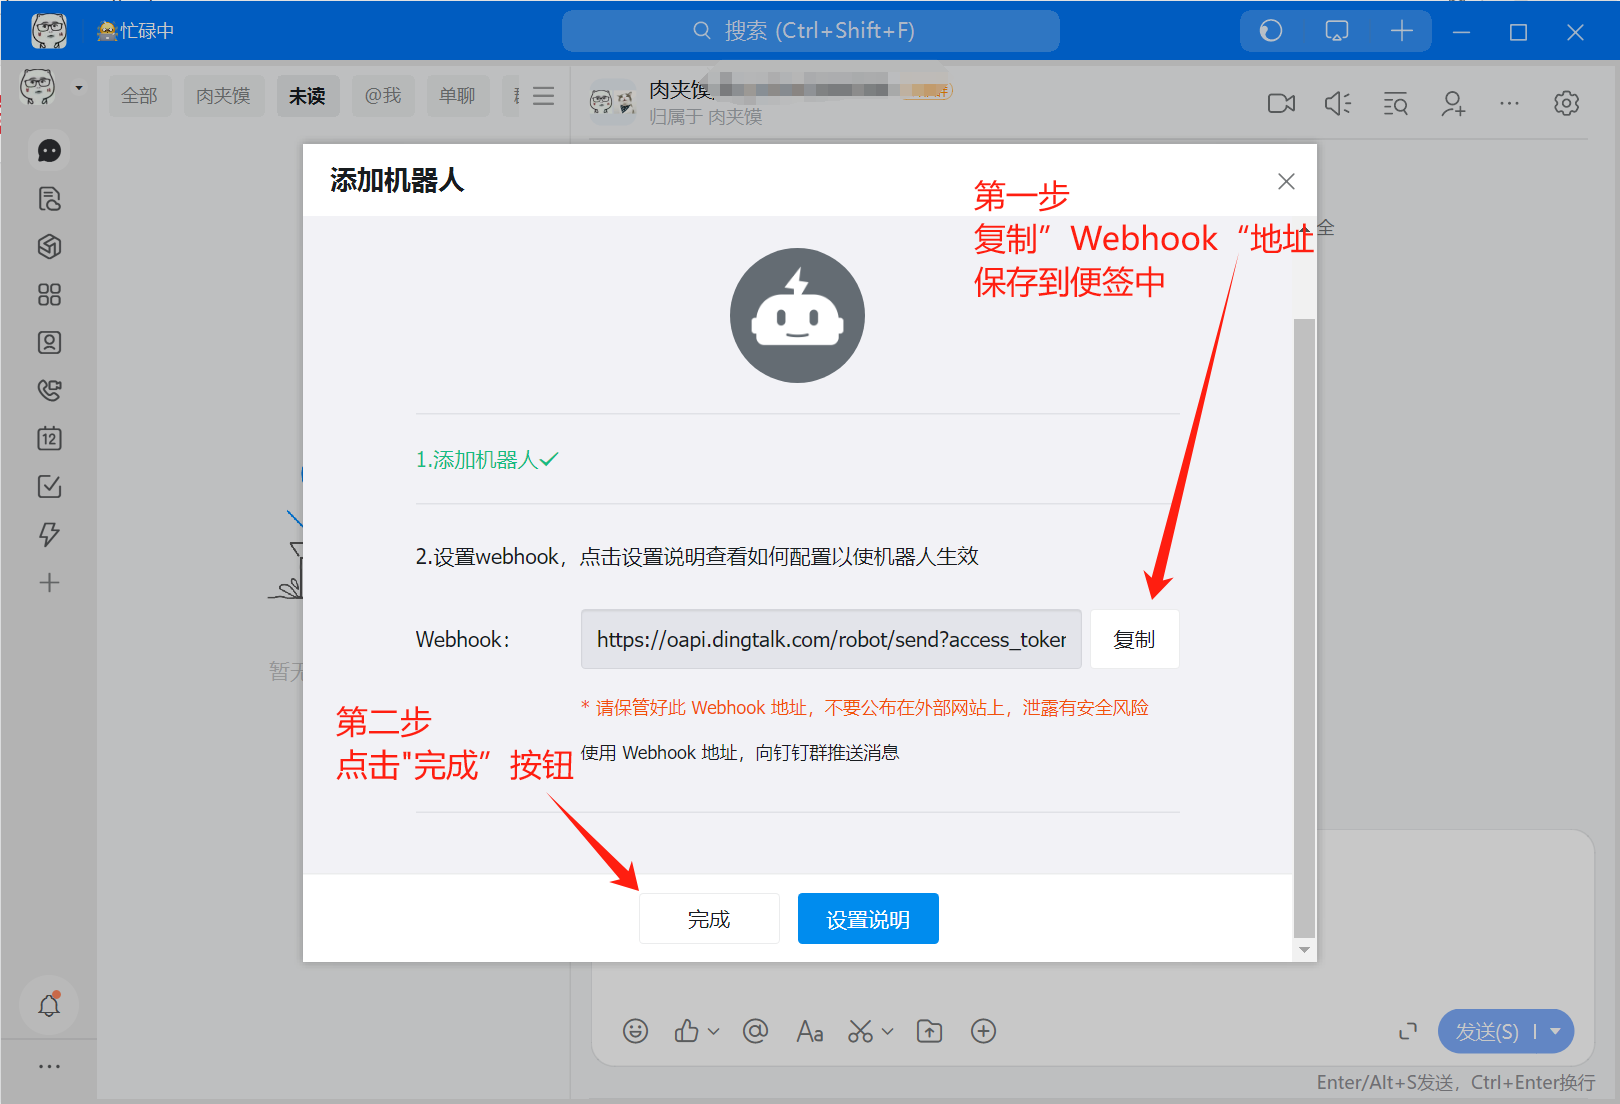Select the Webhook URL input field
This screenshot has height=1104, width=1620.
[831, 639]
